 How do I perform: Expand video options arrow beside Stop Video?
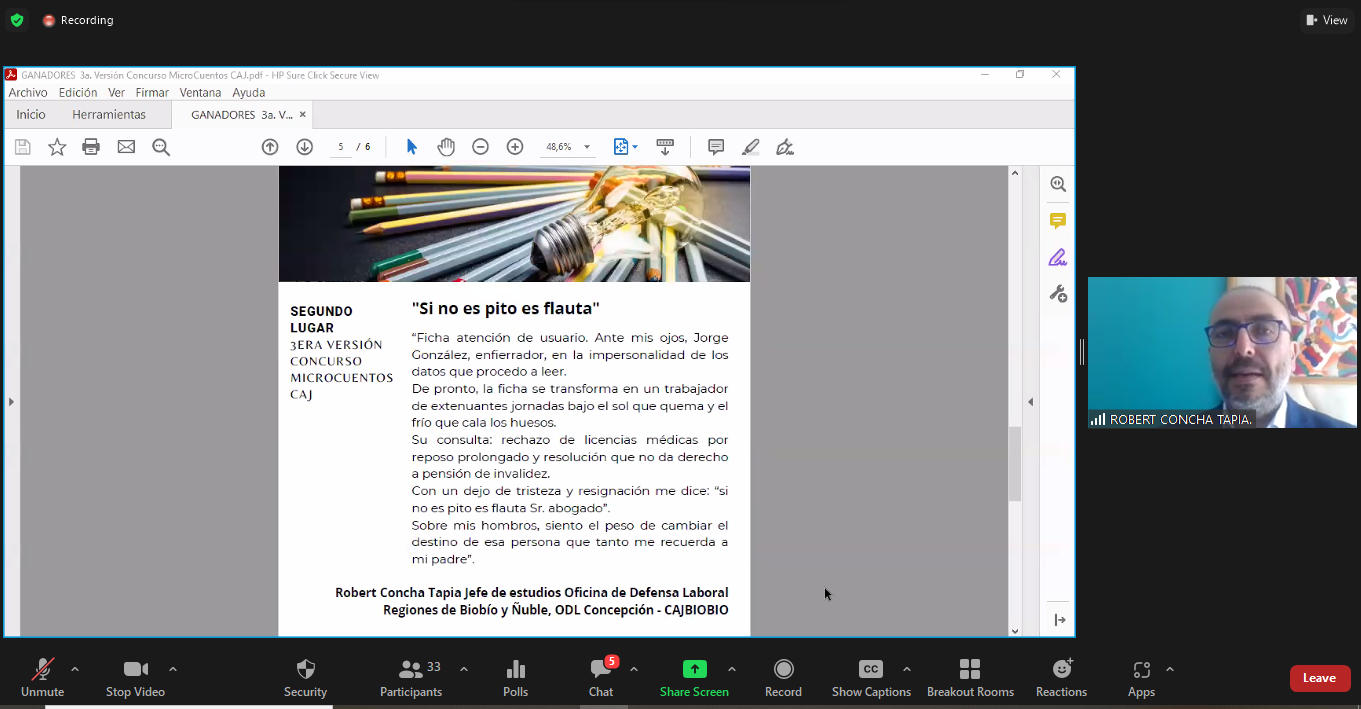point(173,669)
